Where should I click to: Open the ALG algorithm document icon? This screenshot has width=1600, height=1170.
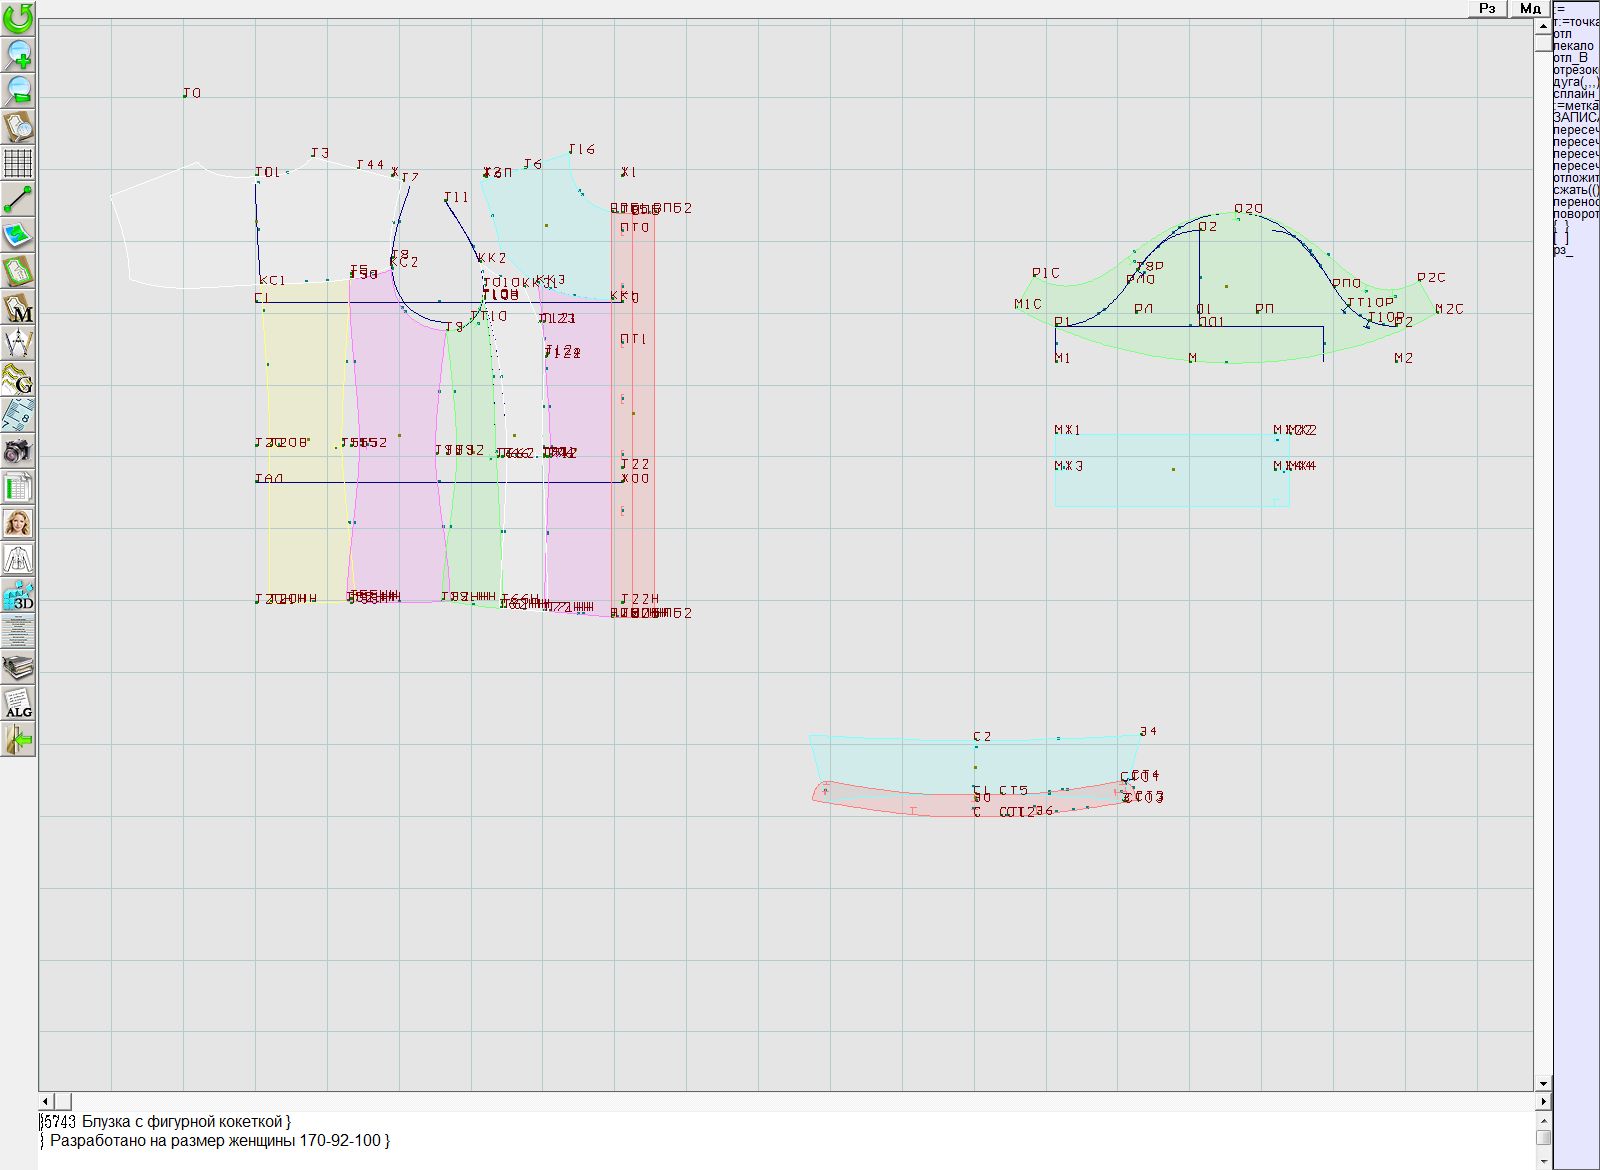pyautogui.click(x=18, y=703)
